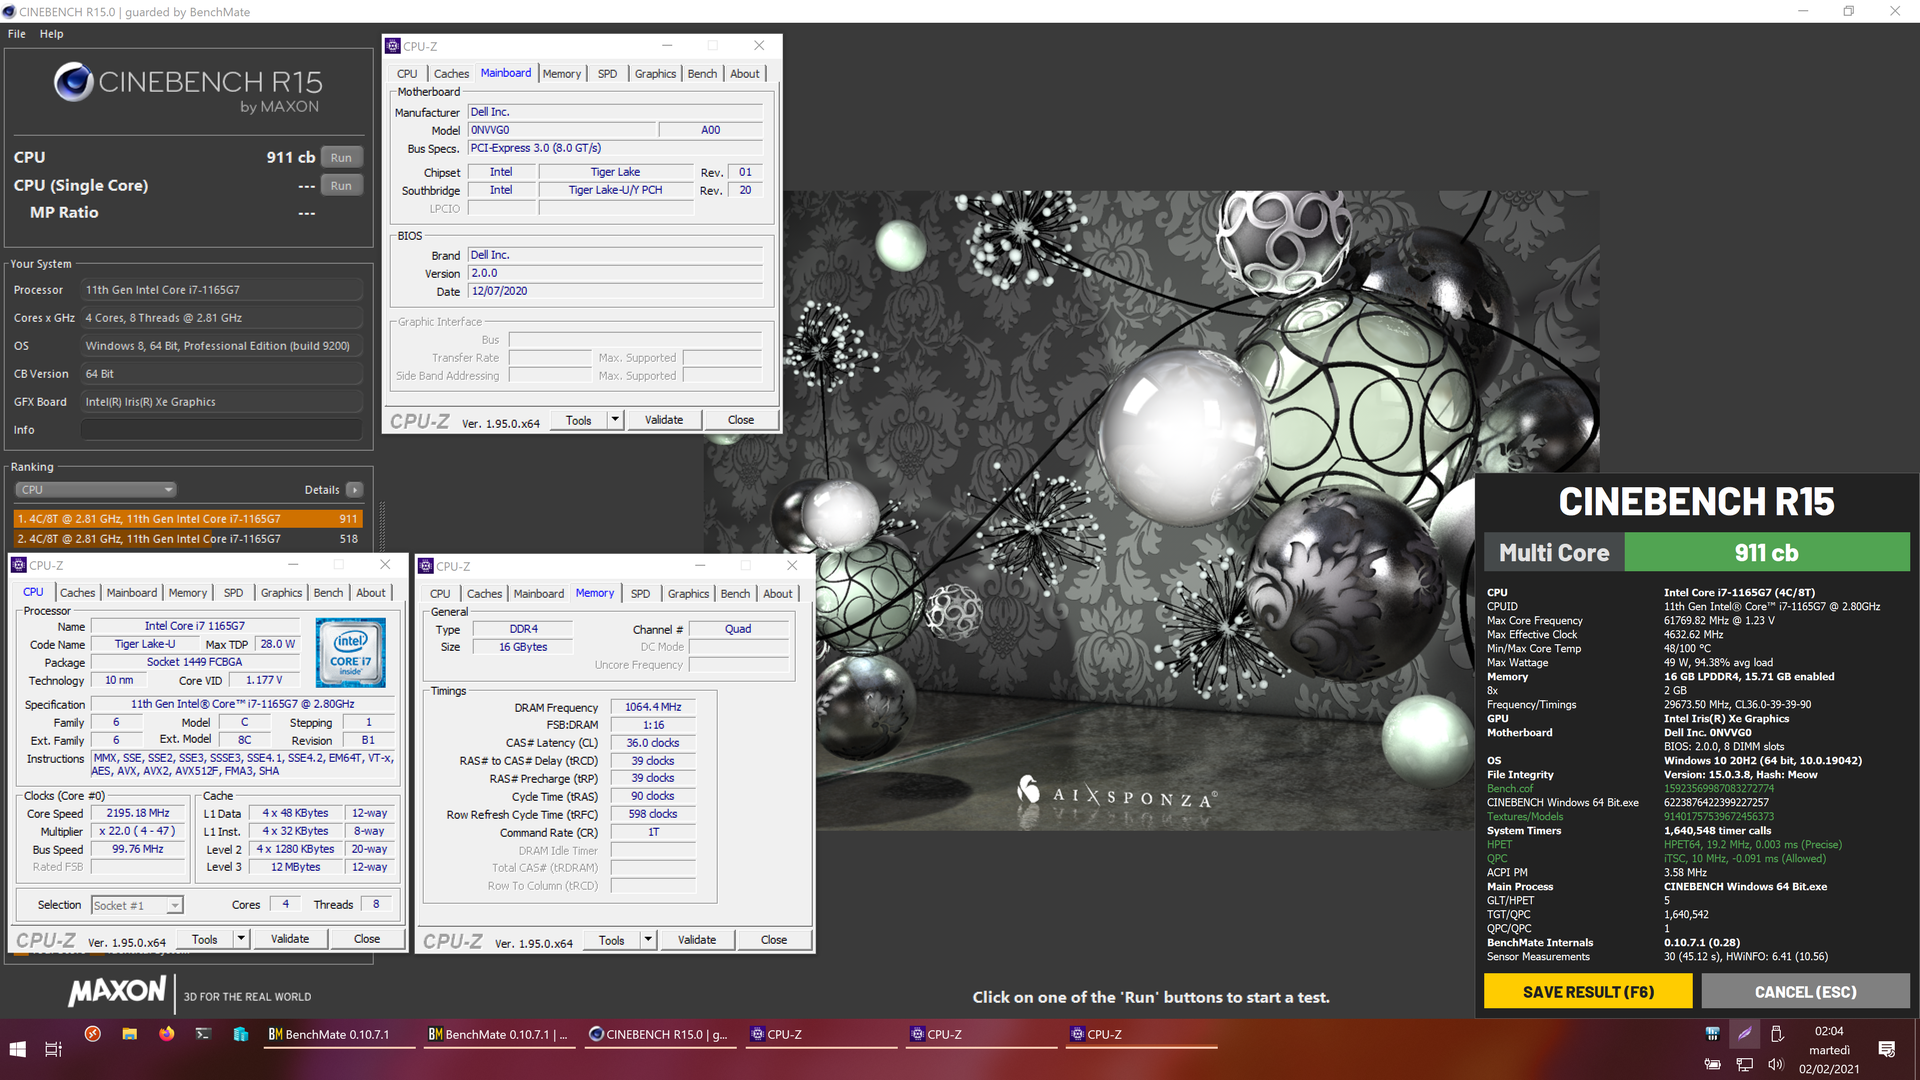Click the Details arrow icon in Ranking
This screenshot has height=1080, width=1920.
(x=354, y=490)
